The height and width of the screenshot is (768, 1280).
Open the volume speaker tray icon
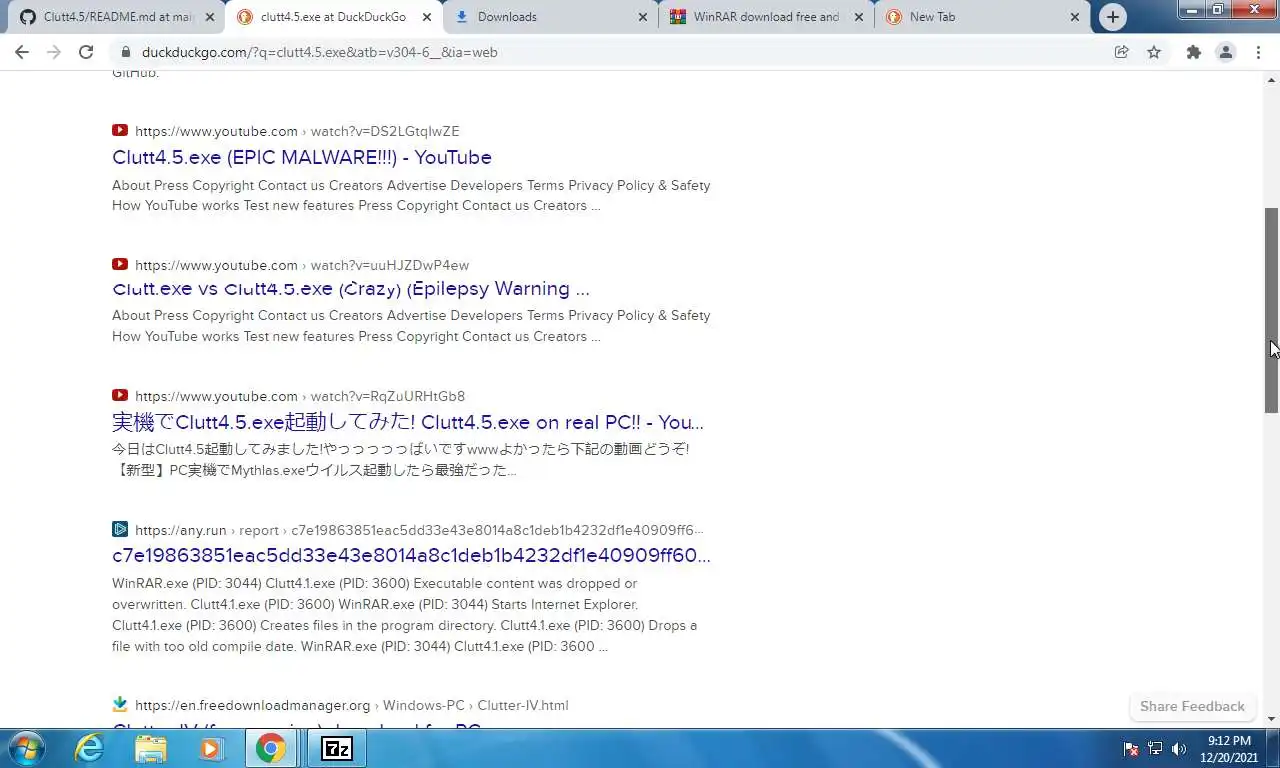pos(1179,749)
